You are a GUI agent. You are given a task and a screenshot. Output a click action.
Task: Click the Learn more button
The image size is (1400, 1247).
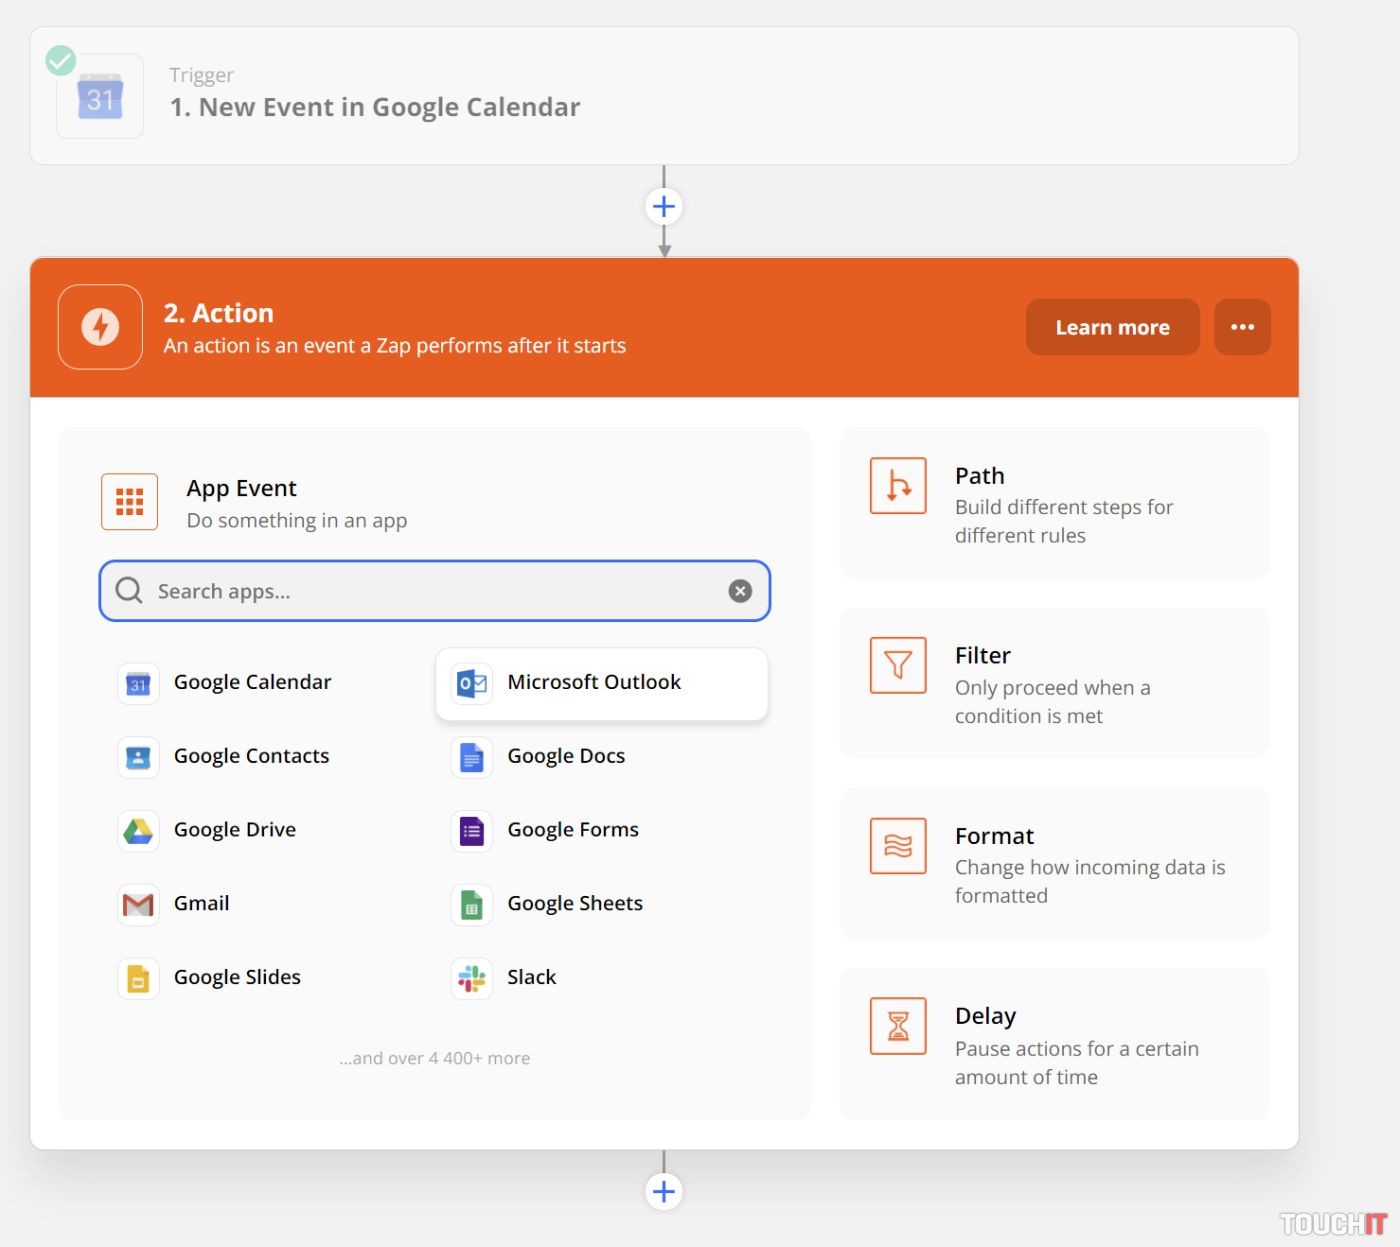[x=1112, y=327]
